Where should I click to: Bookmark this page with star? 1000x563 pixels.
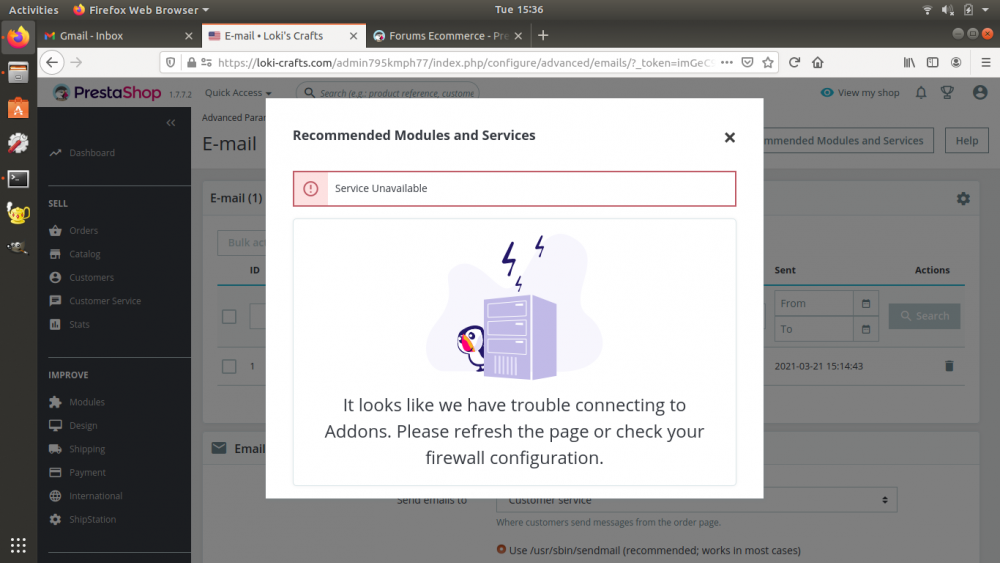click(x=768, y=62)
